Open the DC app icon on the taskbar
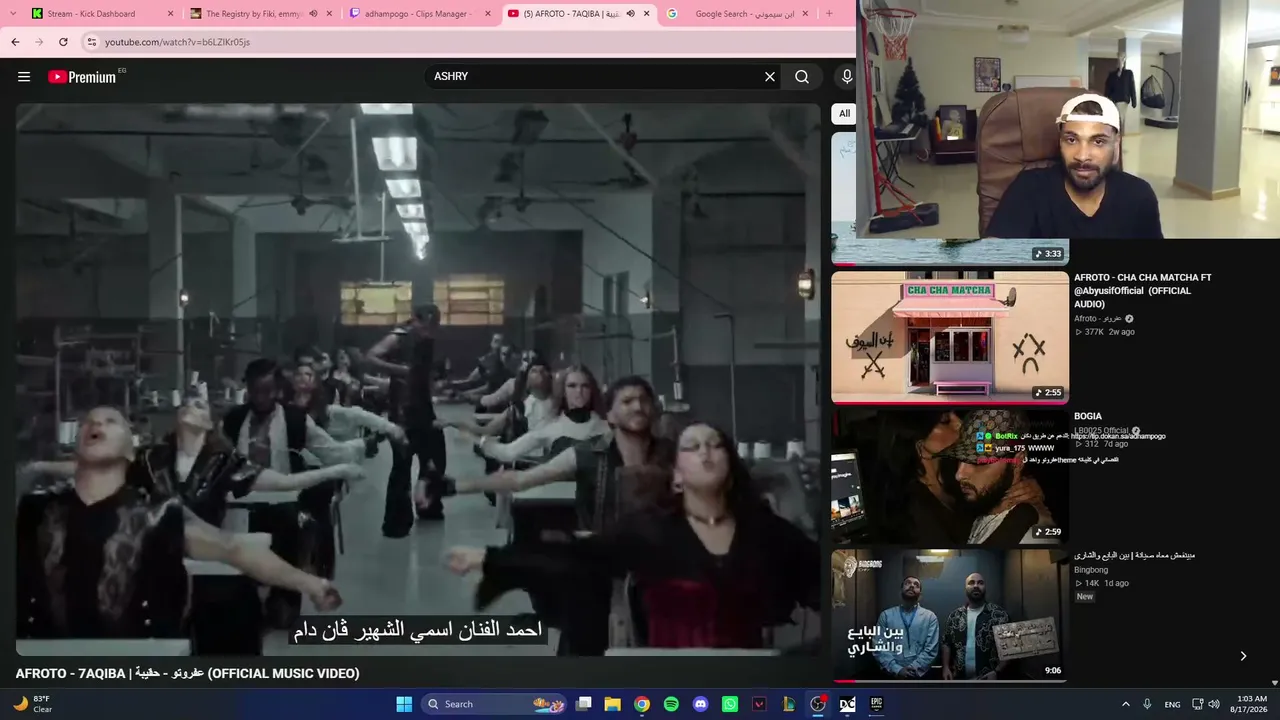Screen dimensions: 1280x720 coord(847,704)
